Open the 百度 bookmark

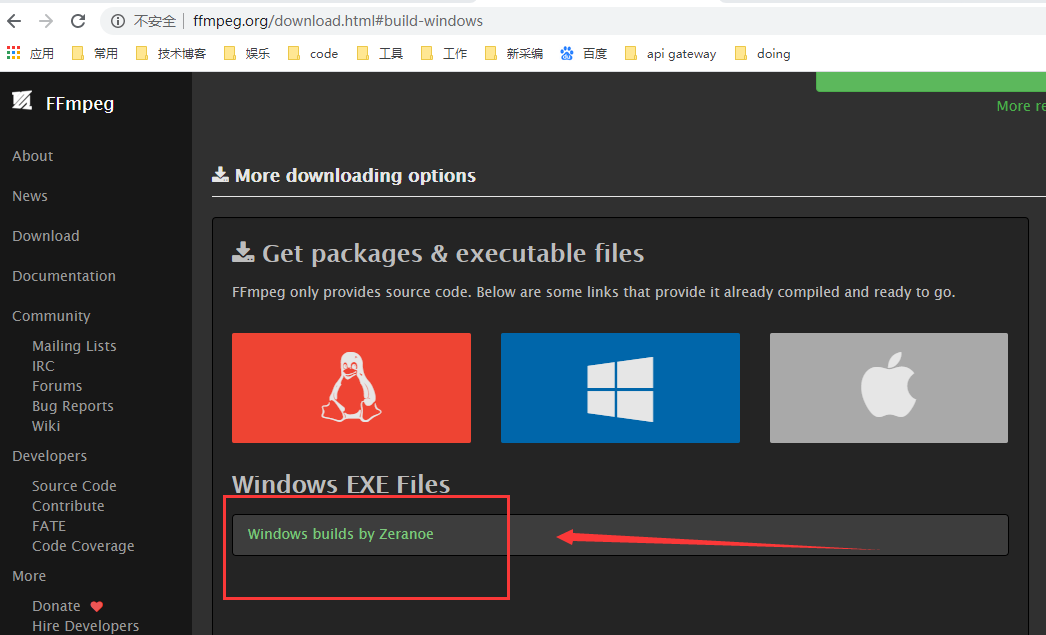(x=584, y=53)
